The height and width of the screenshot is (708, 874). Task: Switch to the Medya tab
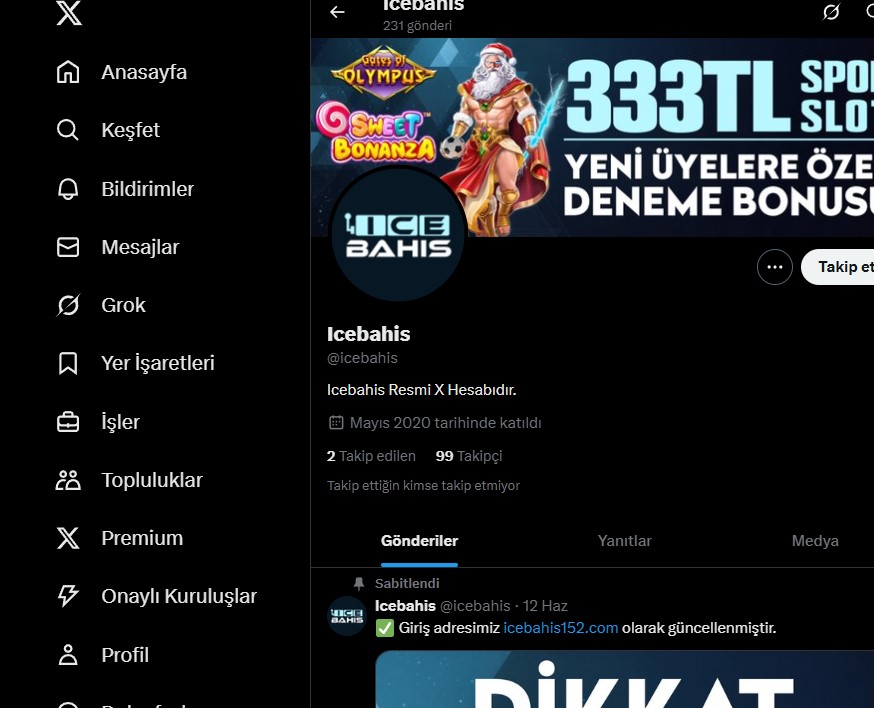pos(814,541)
